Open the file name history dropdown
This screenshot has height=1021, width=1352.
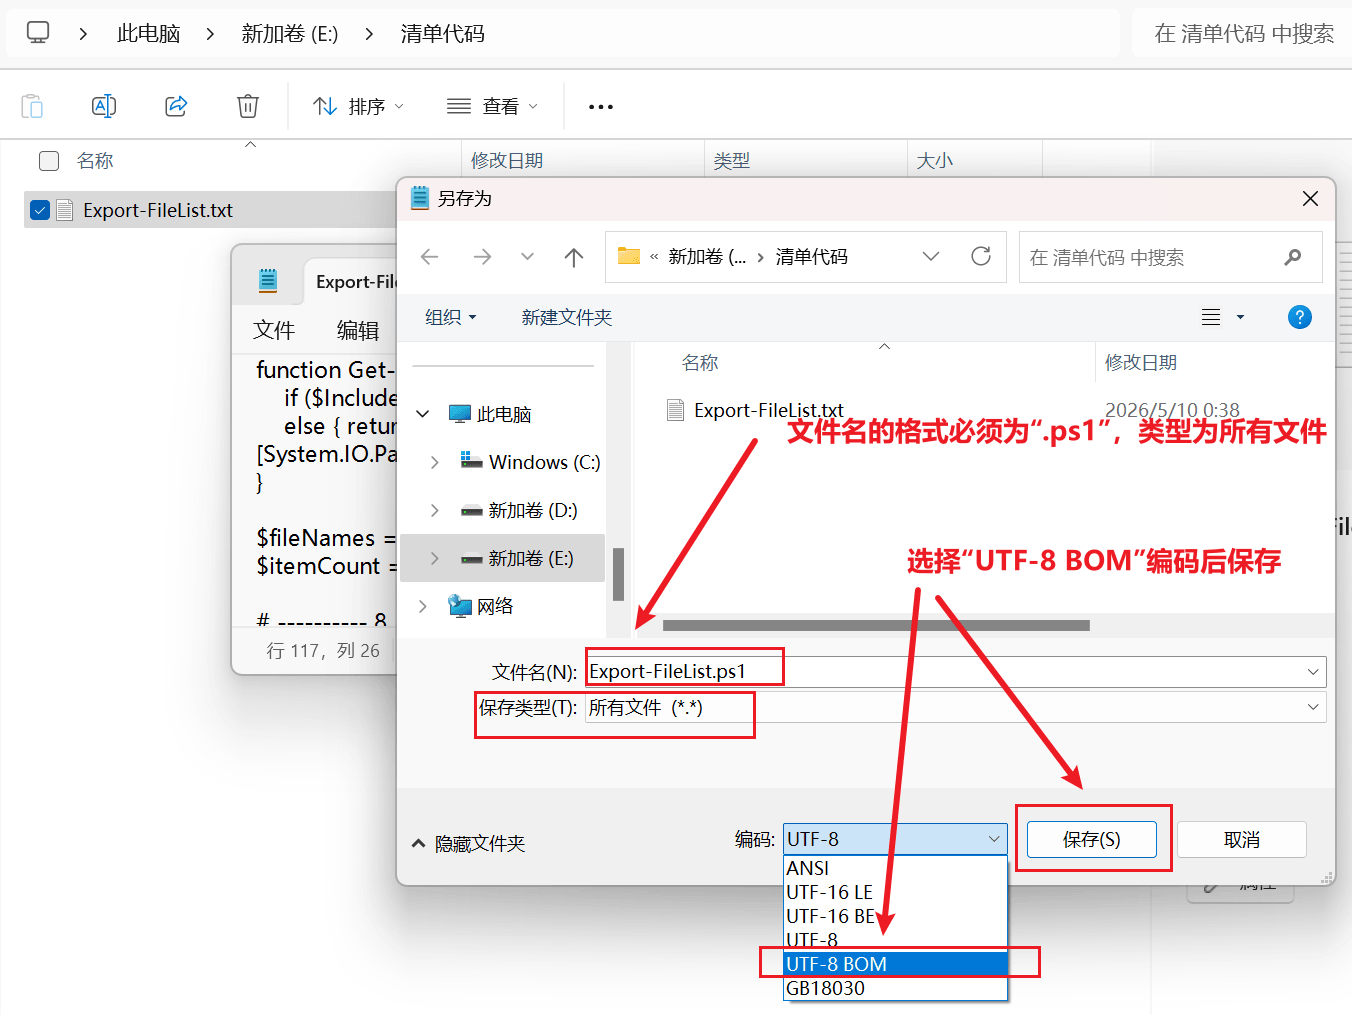[x=1313, y=672]
